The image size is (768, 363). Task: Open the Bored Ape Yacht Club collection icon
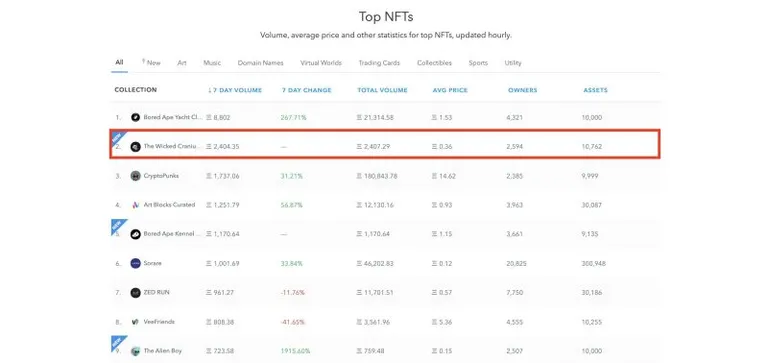(x=136, y=118)
